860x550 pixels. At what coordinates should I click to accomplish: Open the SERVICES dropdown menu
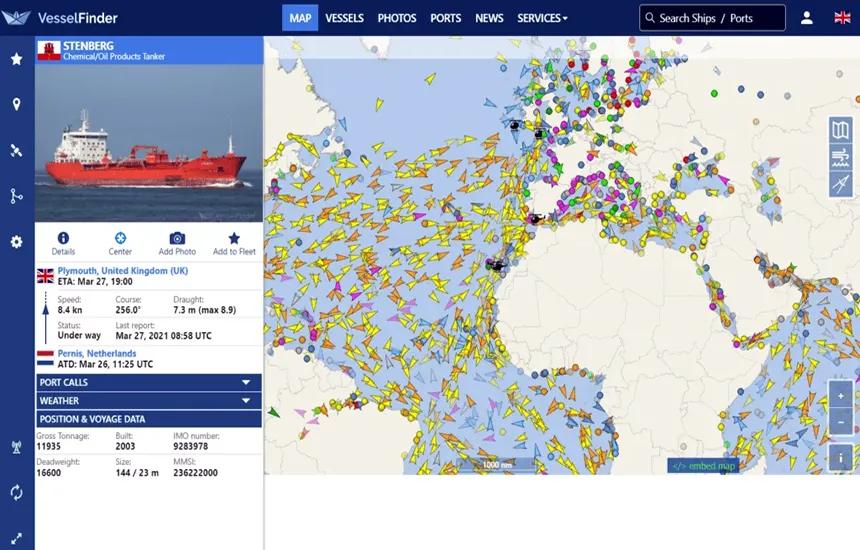542,18
